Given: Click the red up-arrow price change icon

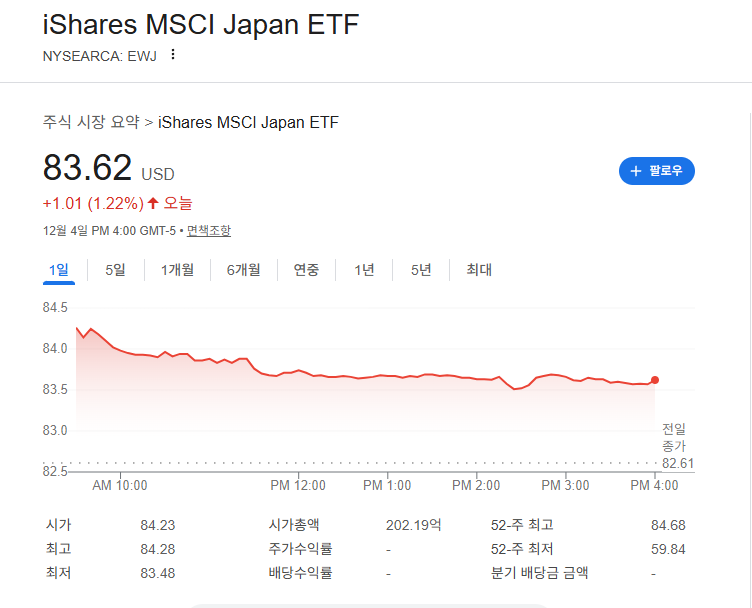Looking at the screenshot, I should click(x=153, y=203).
